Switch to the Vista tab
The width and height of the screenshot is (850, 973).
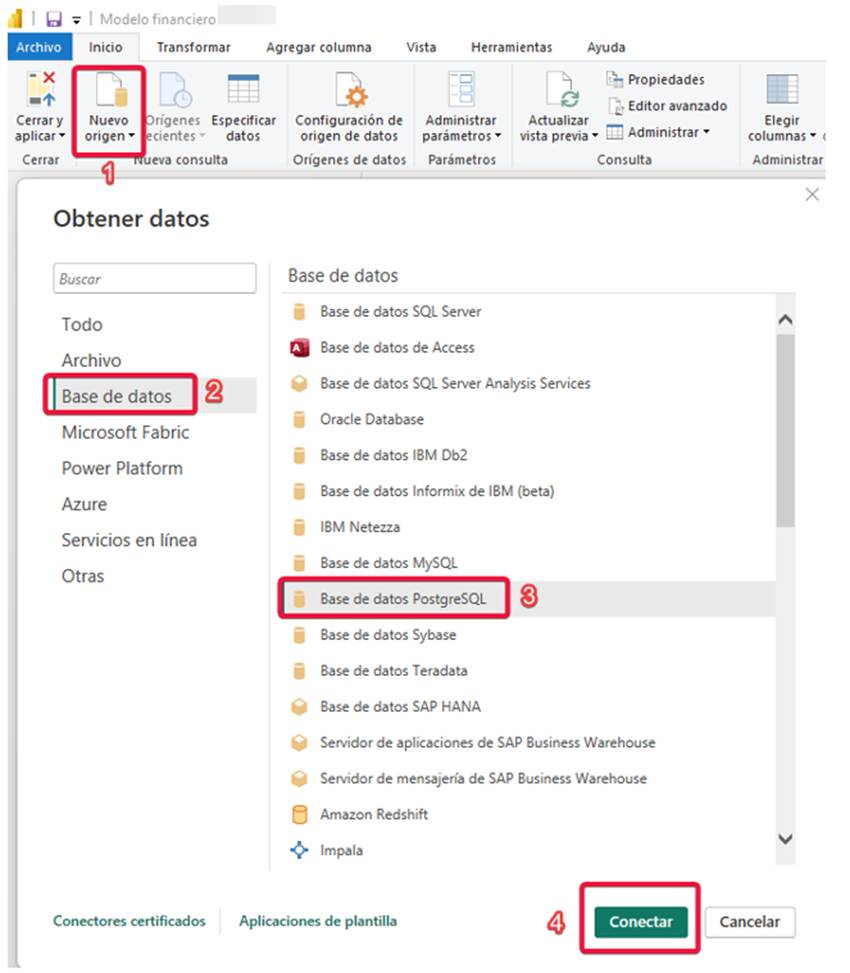pos(421,47)
